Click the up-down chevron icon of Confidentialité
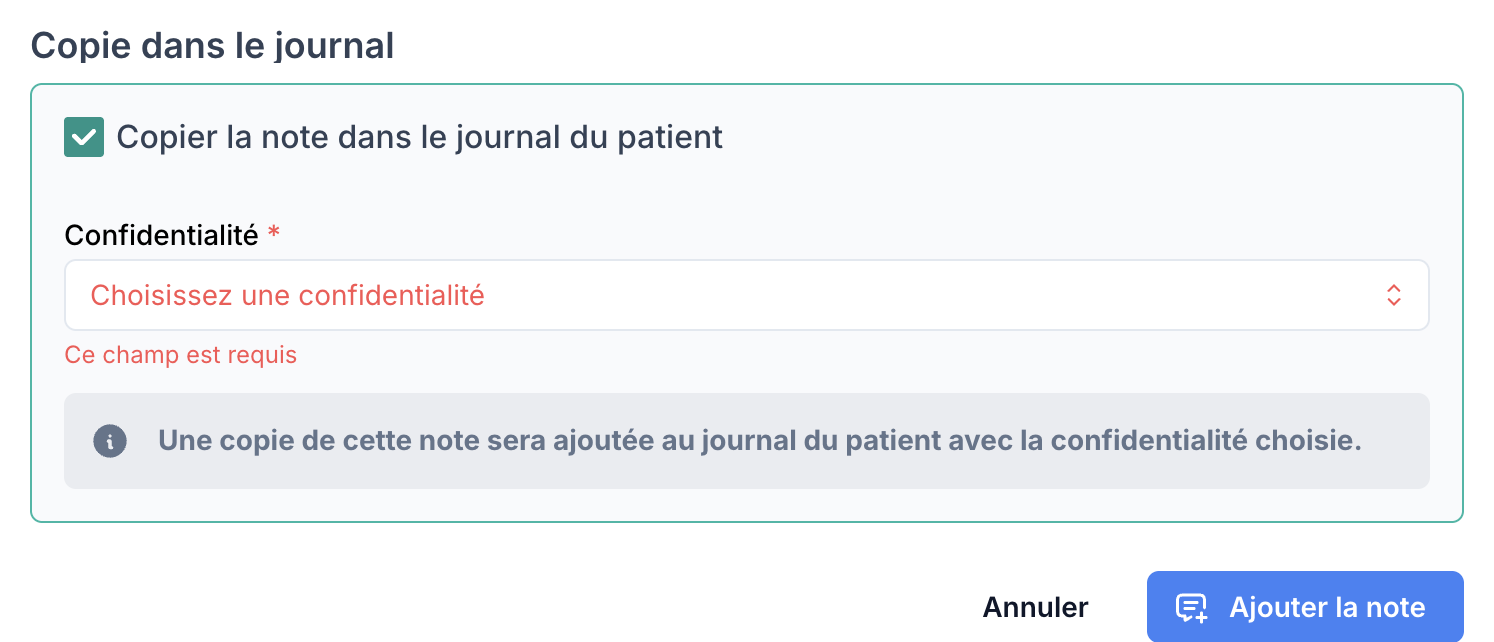The width and height of the screenshot is (1494, 642). 1393,295
